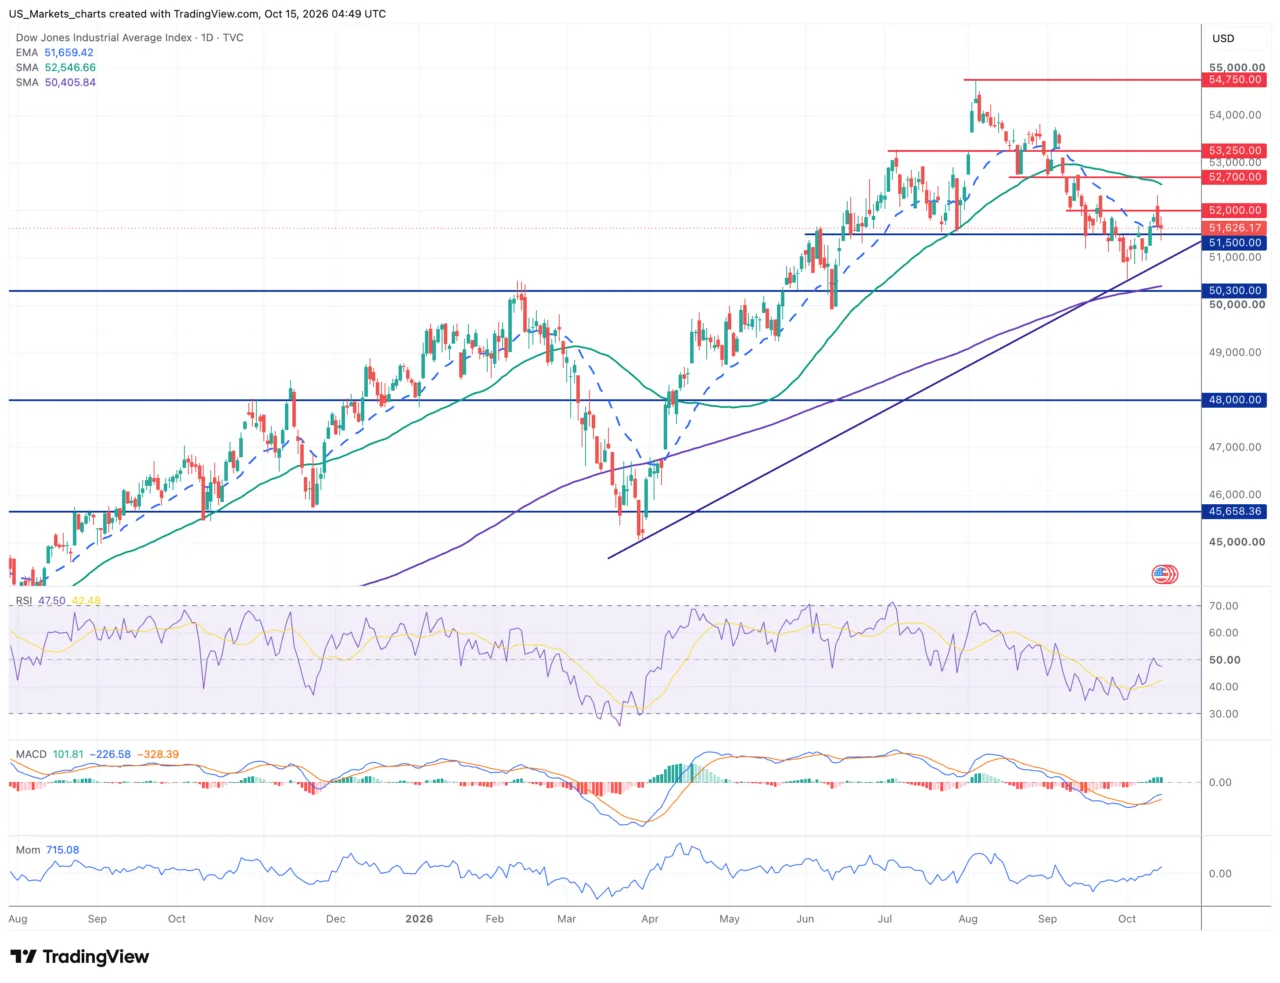Click the May label on the time axis
This screenshot has height=983, width=1280.
729,918
